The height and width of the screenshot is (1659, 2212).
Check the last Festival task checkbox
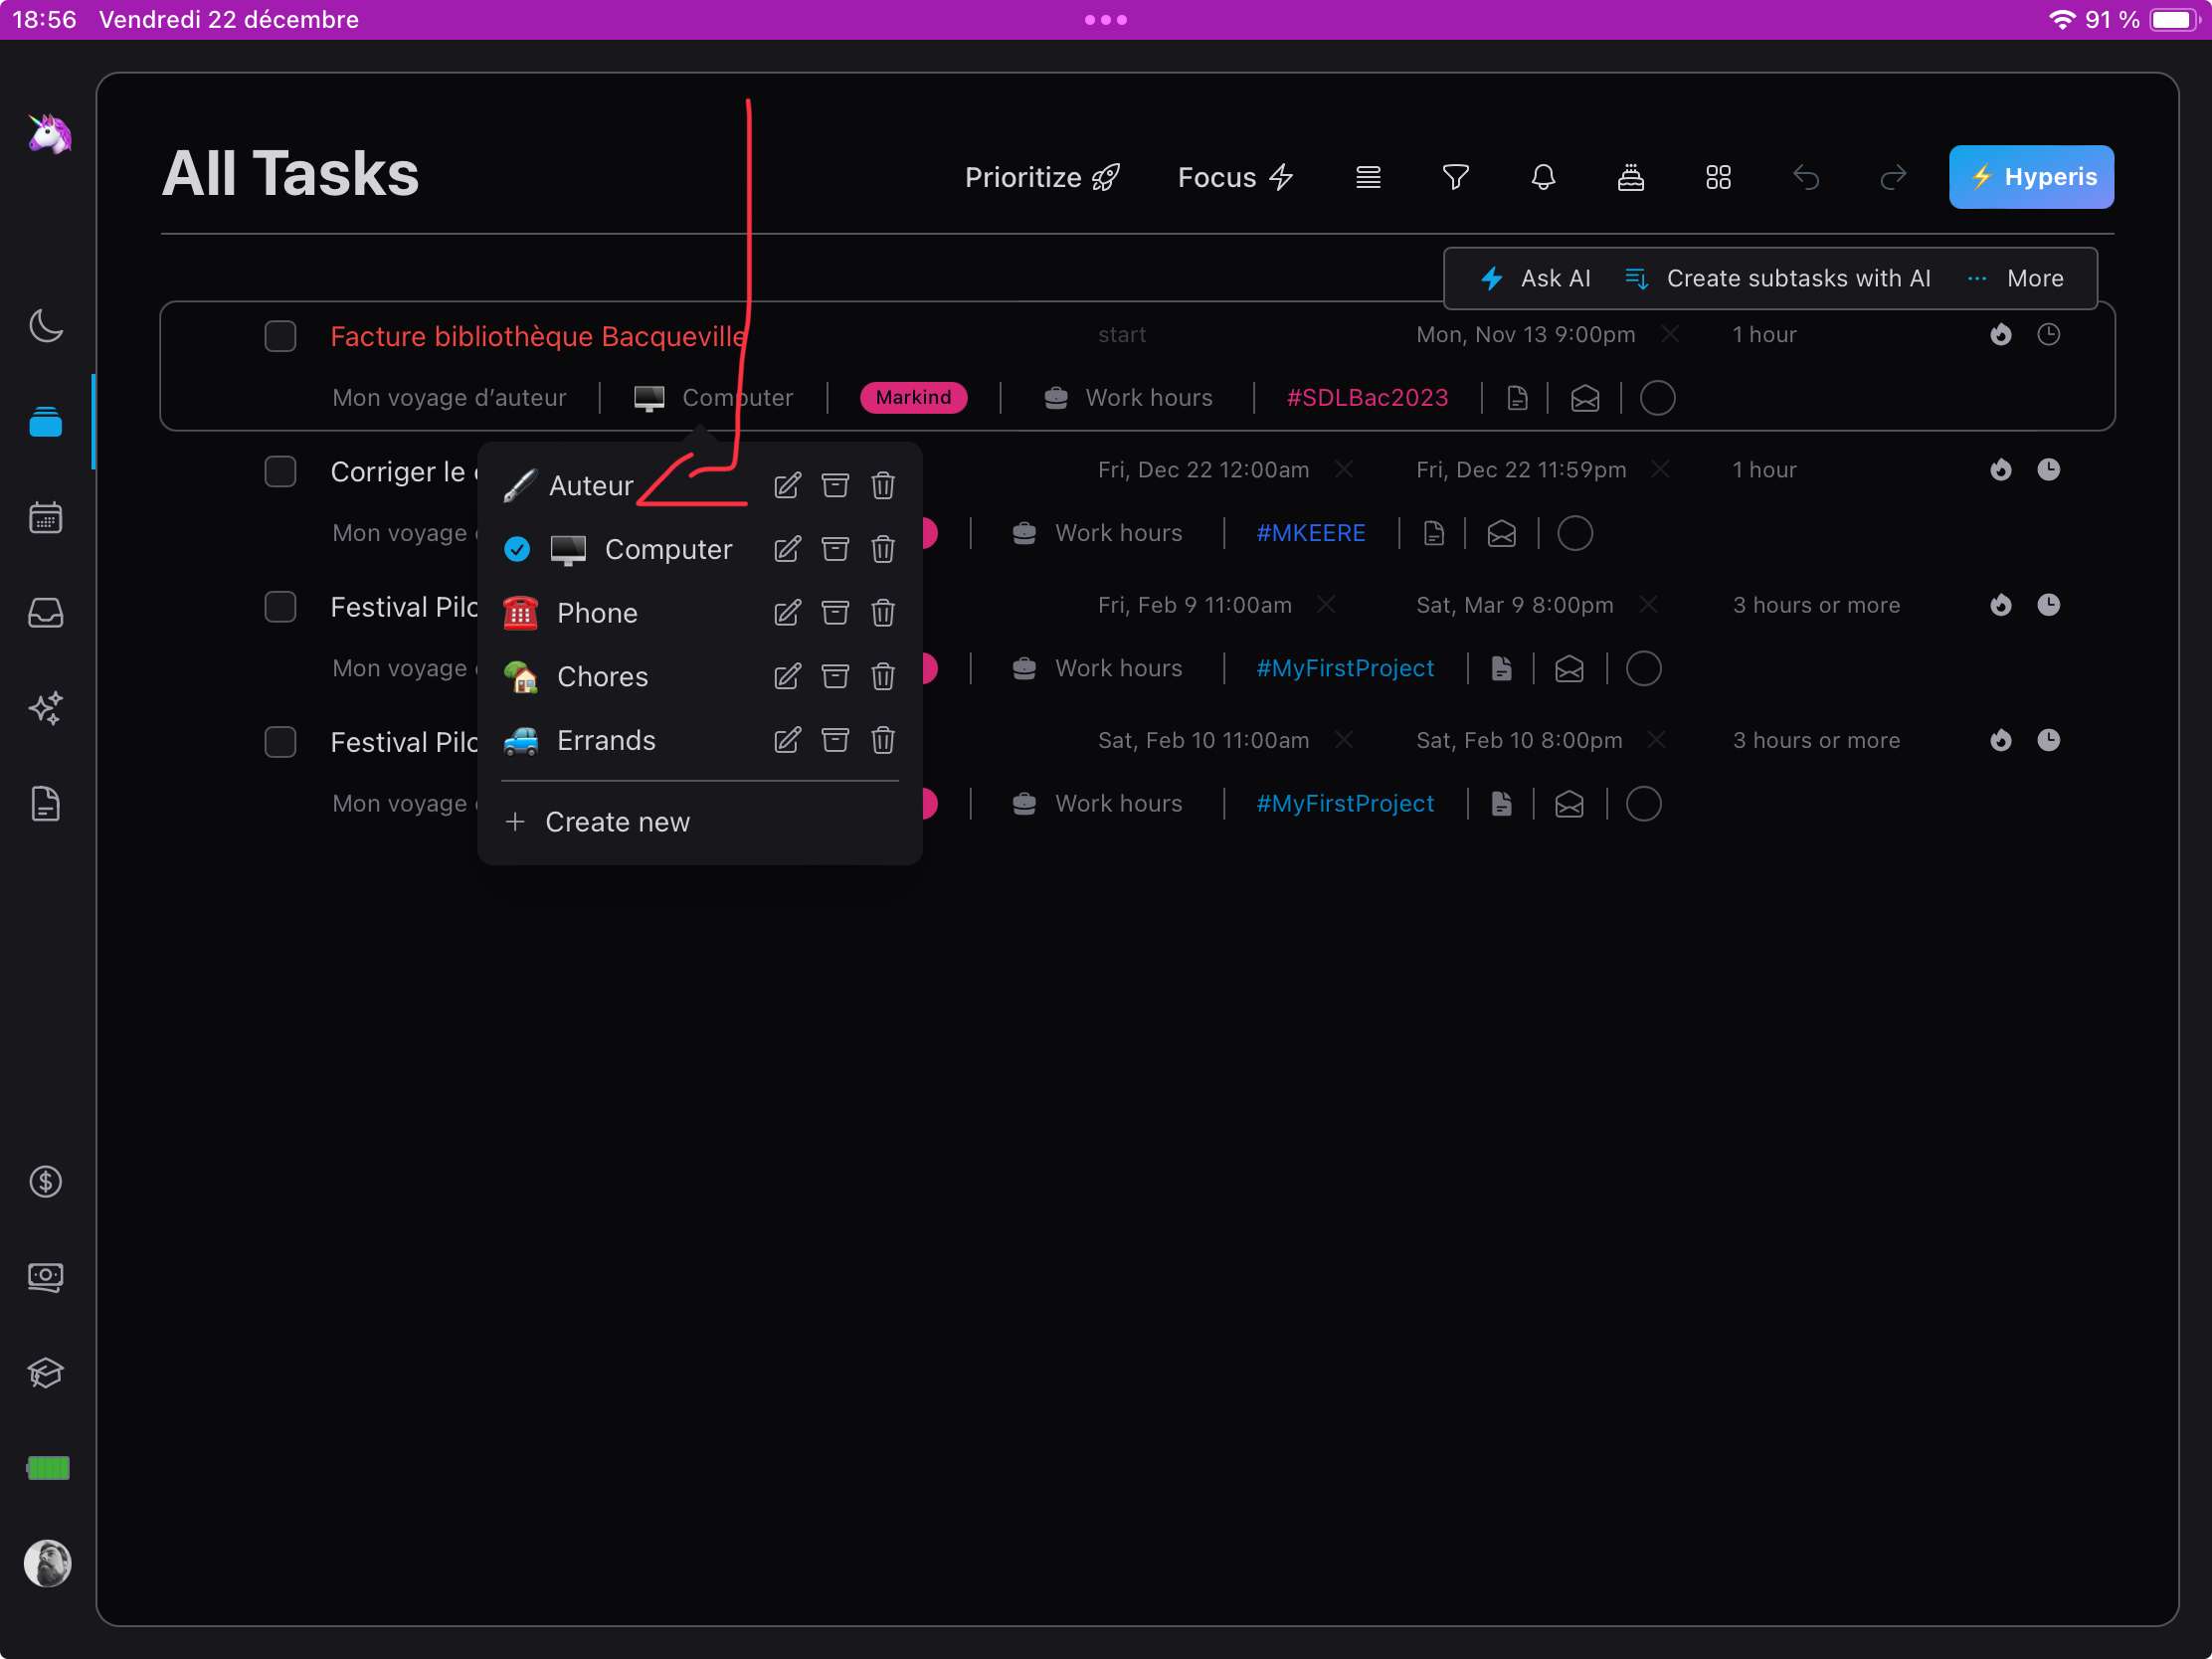point(280,742)
